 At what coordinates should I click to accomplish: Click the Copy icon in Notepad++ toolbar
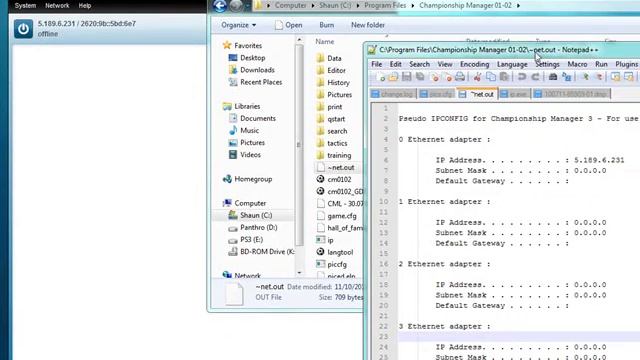(491, 77)
